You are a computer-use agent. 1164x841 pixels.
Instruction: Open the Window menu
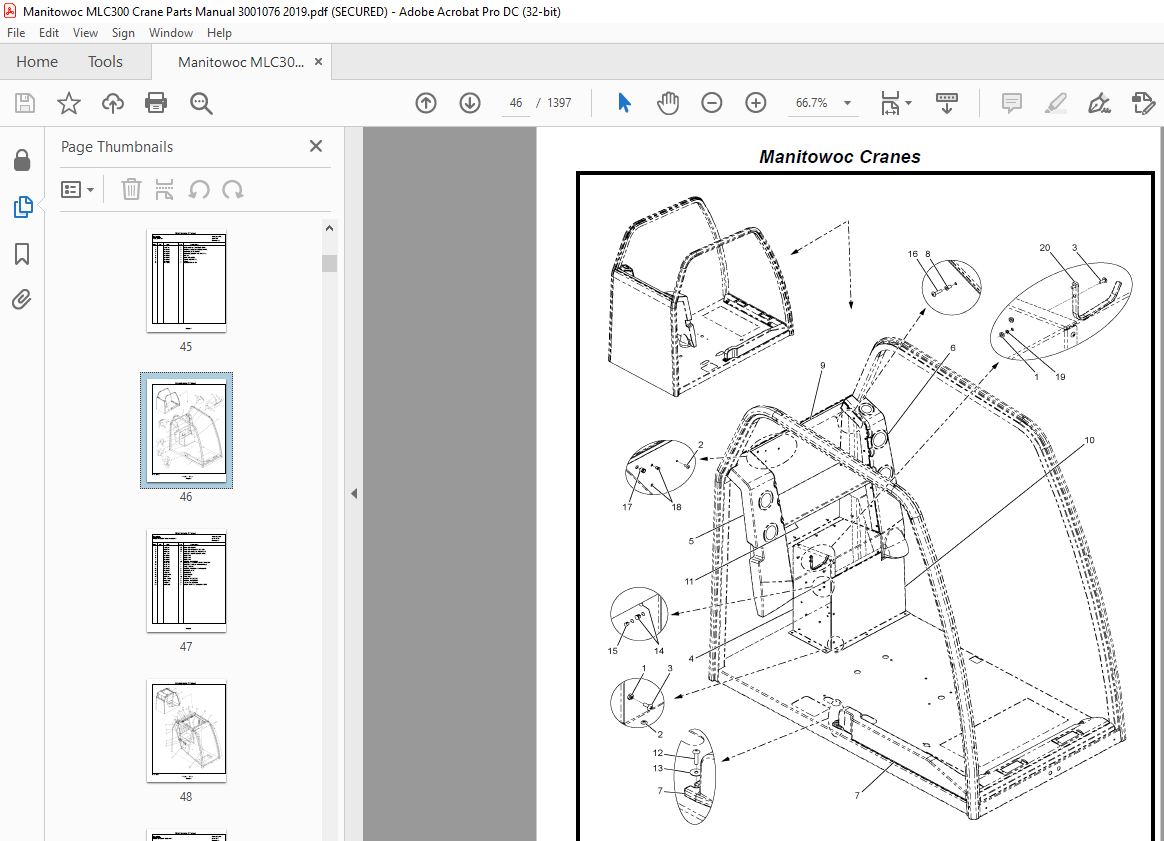pos(171,33)
